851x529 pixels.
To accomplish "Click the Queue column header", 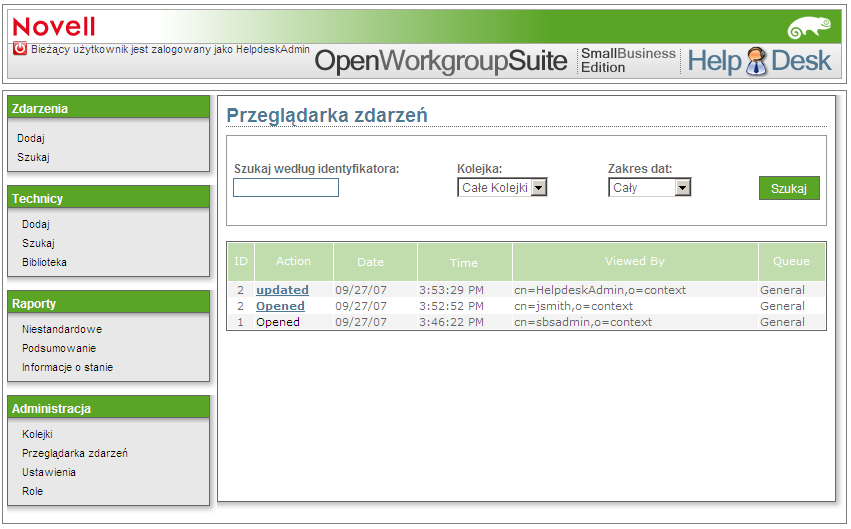I will coord(791,262).
